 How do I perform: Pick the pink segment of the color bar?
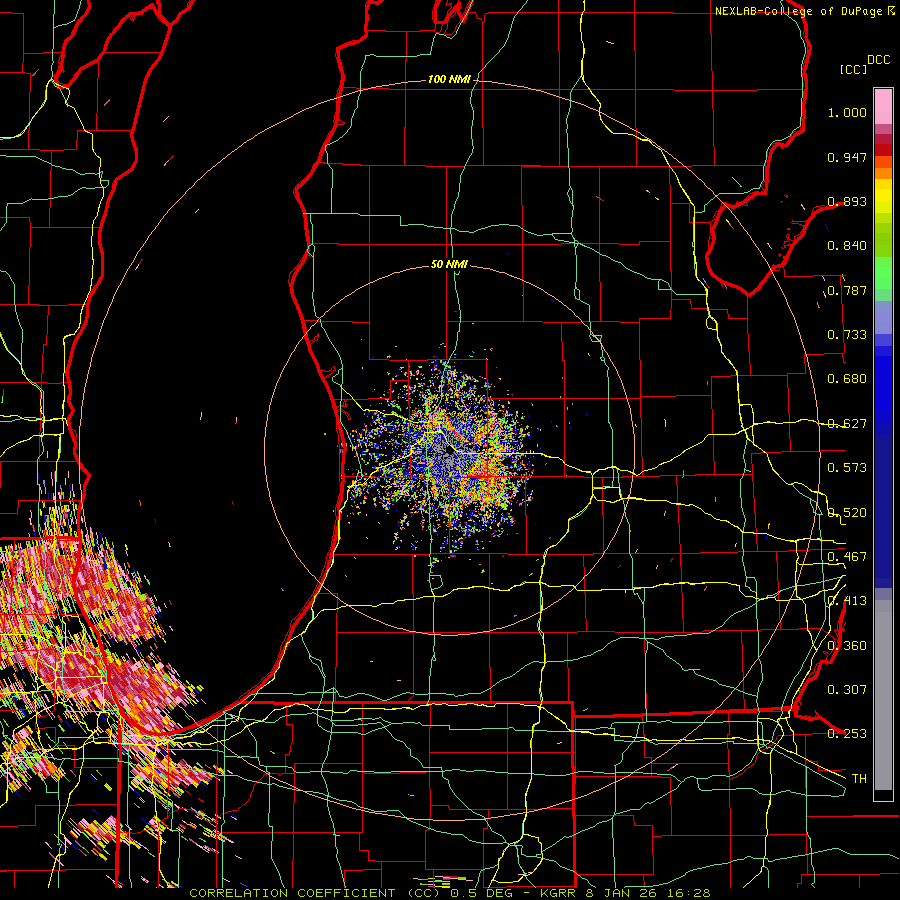883,106
